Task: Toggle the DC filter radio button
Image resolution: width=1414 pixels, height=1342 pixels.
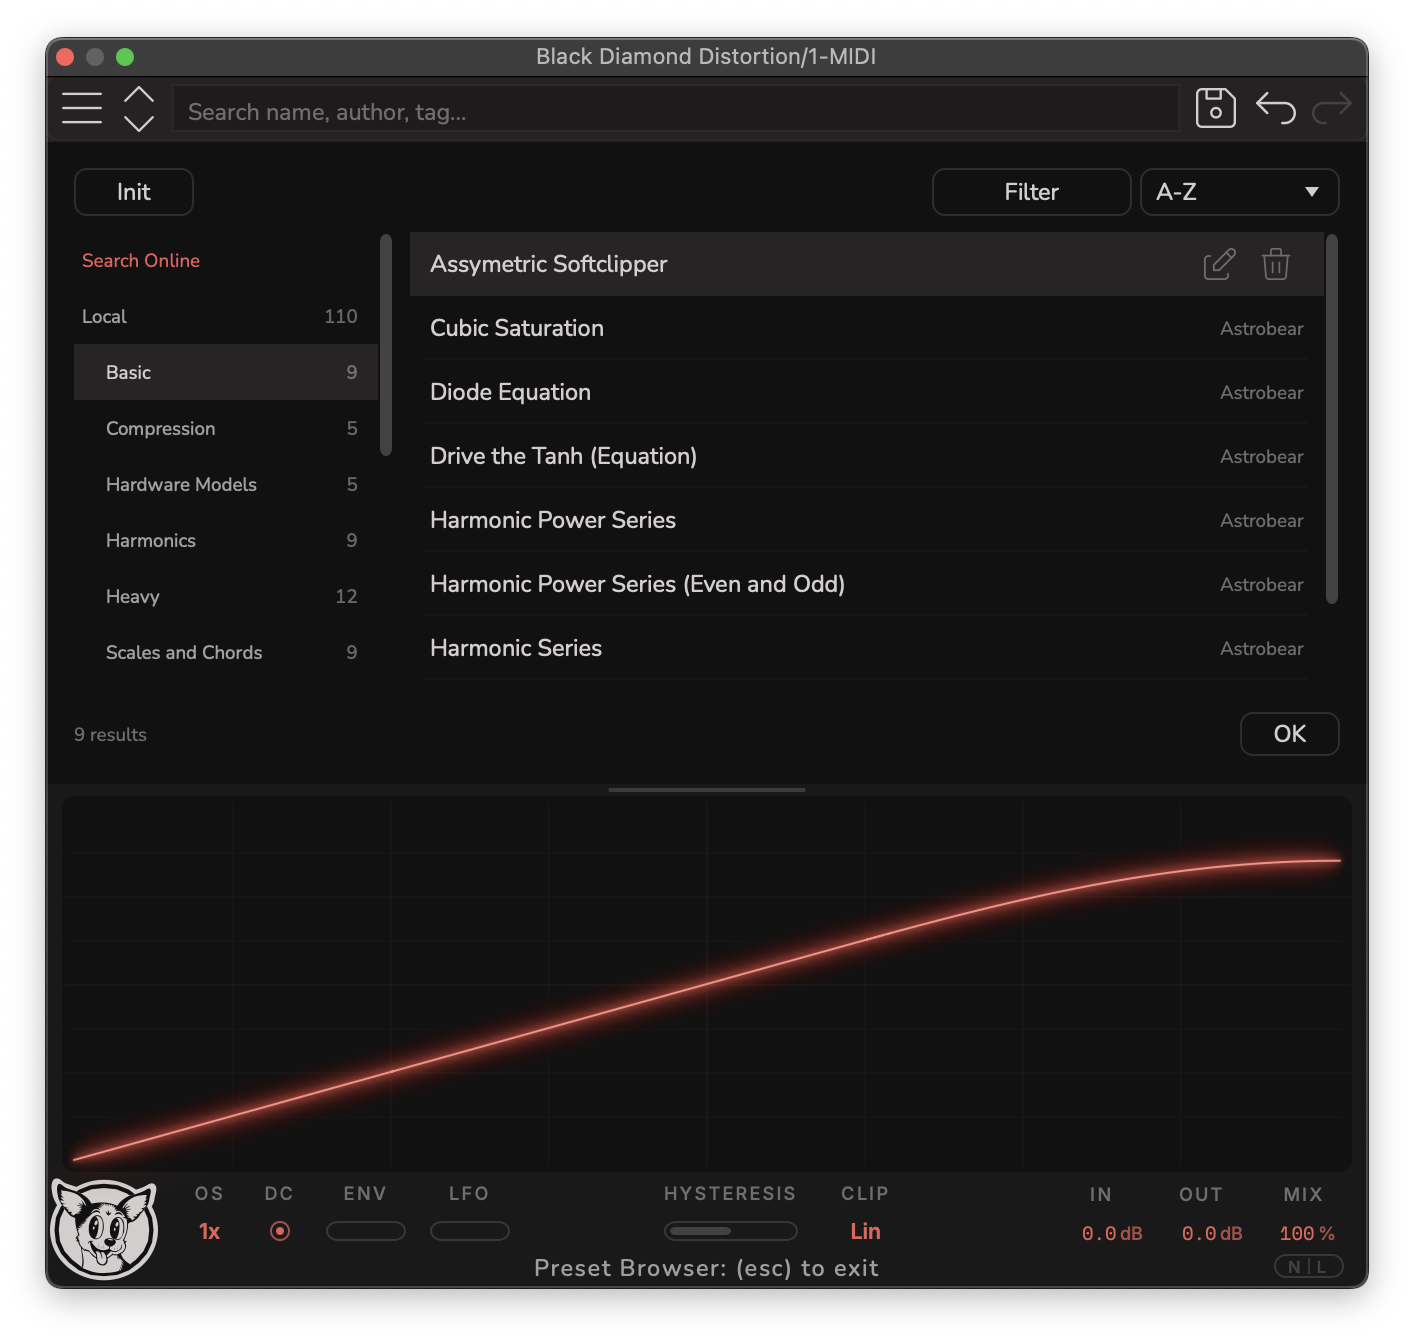Action: (280, 1231)
